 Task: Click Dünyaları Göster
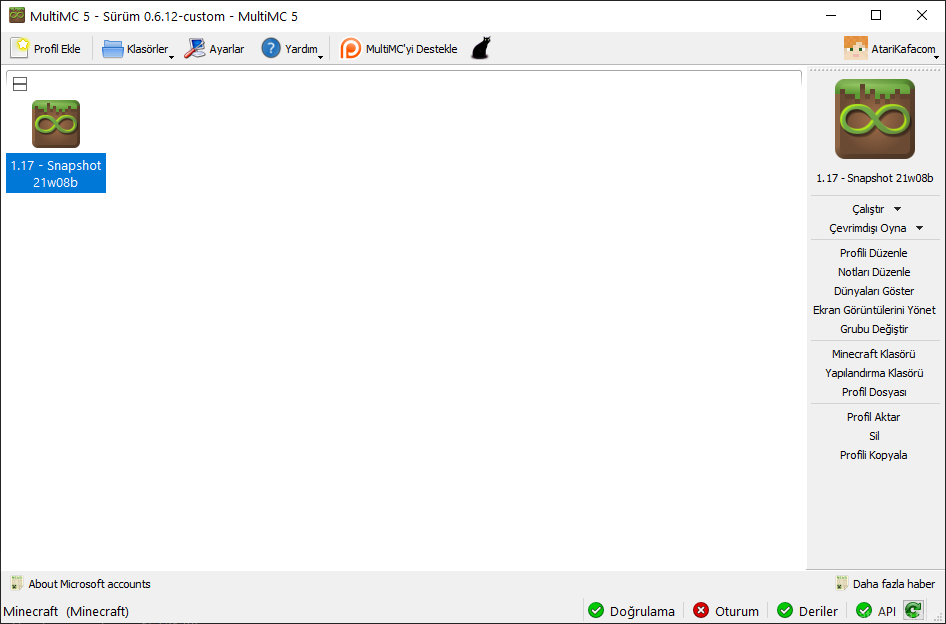click(874, 291)
